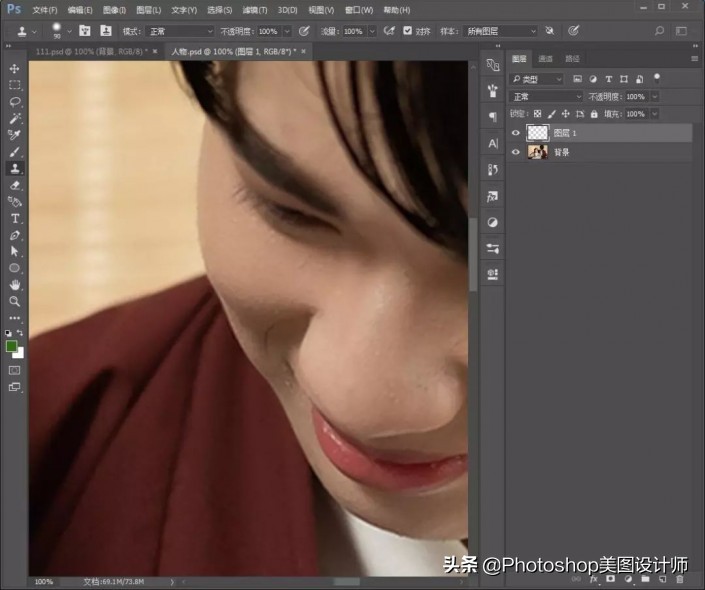Open the 滤镜(T) menu
Image resolution: width=705 pixels, height=590 pixels.
[x=256, y=10]
